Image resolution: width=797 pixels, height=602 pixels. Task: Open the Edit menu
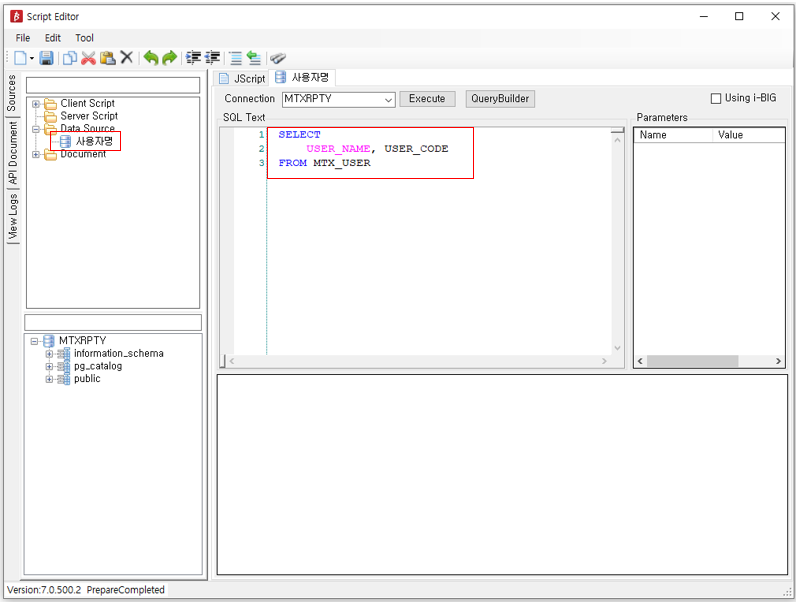coord(53,38)
